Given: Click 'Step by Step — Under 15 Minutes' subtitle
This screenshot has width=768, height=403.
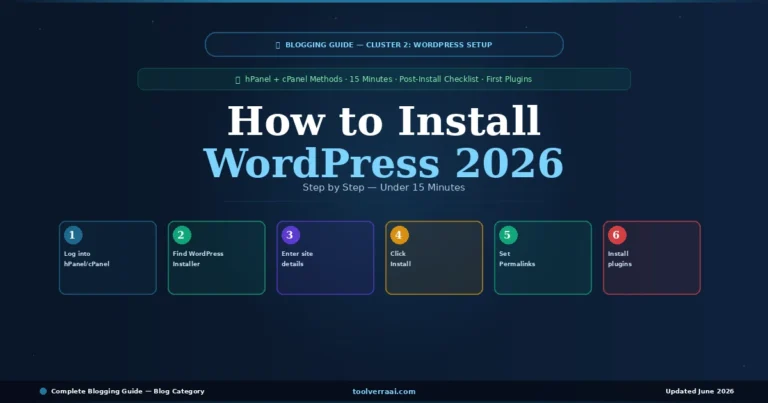Looking at the screenshot, I should (x=384, y=188).
